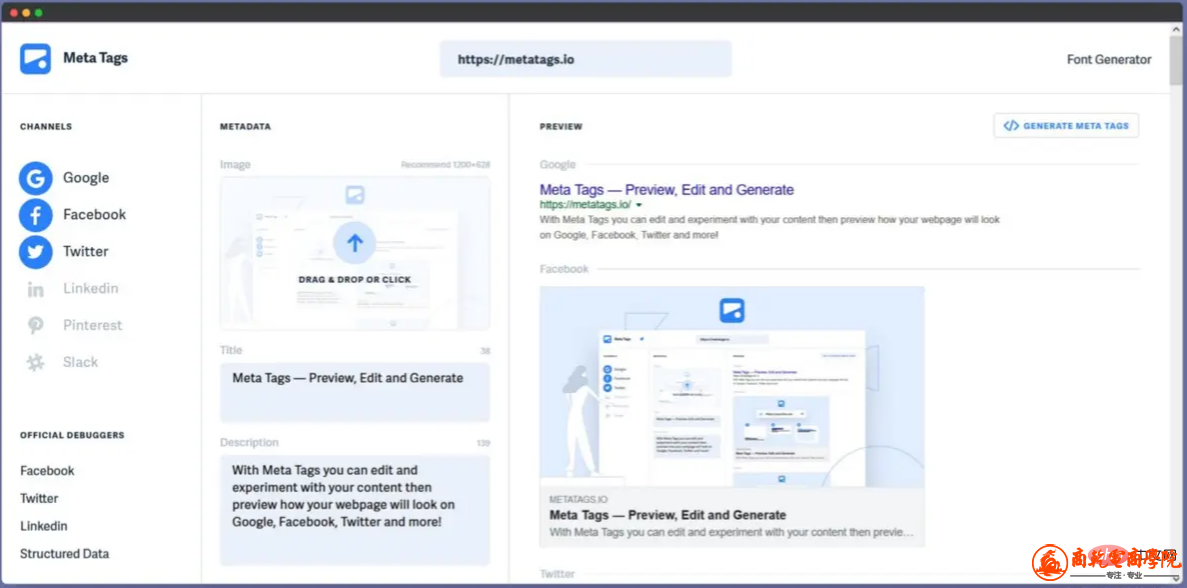Toggle the Twitter bird channel icon
Viewport: 1187px width, 588px height.
pyautogui.click(x=36, y=252)
